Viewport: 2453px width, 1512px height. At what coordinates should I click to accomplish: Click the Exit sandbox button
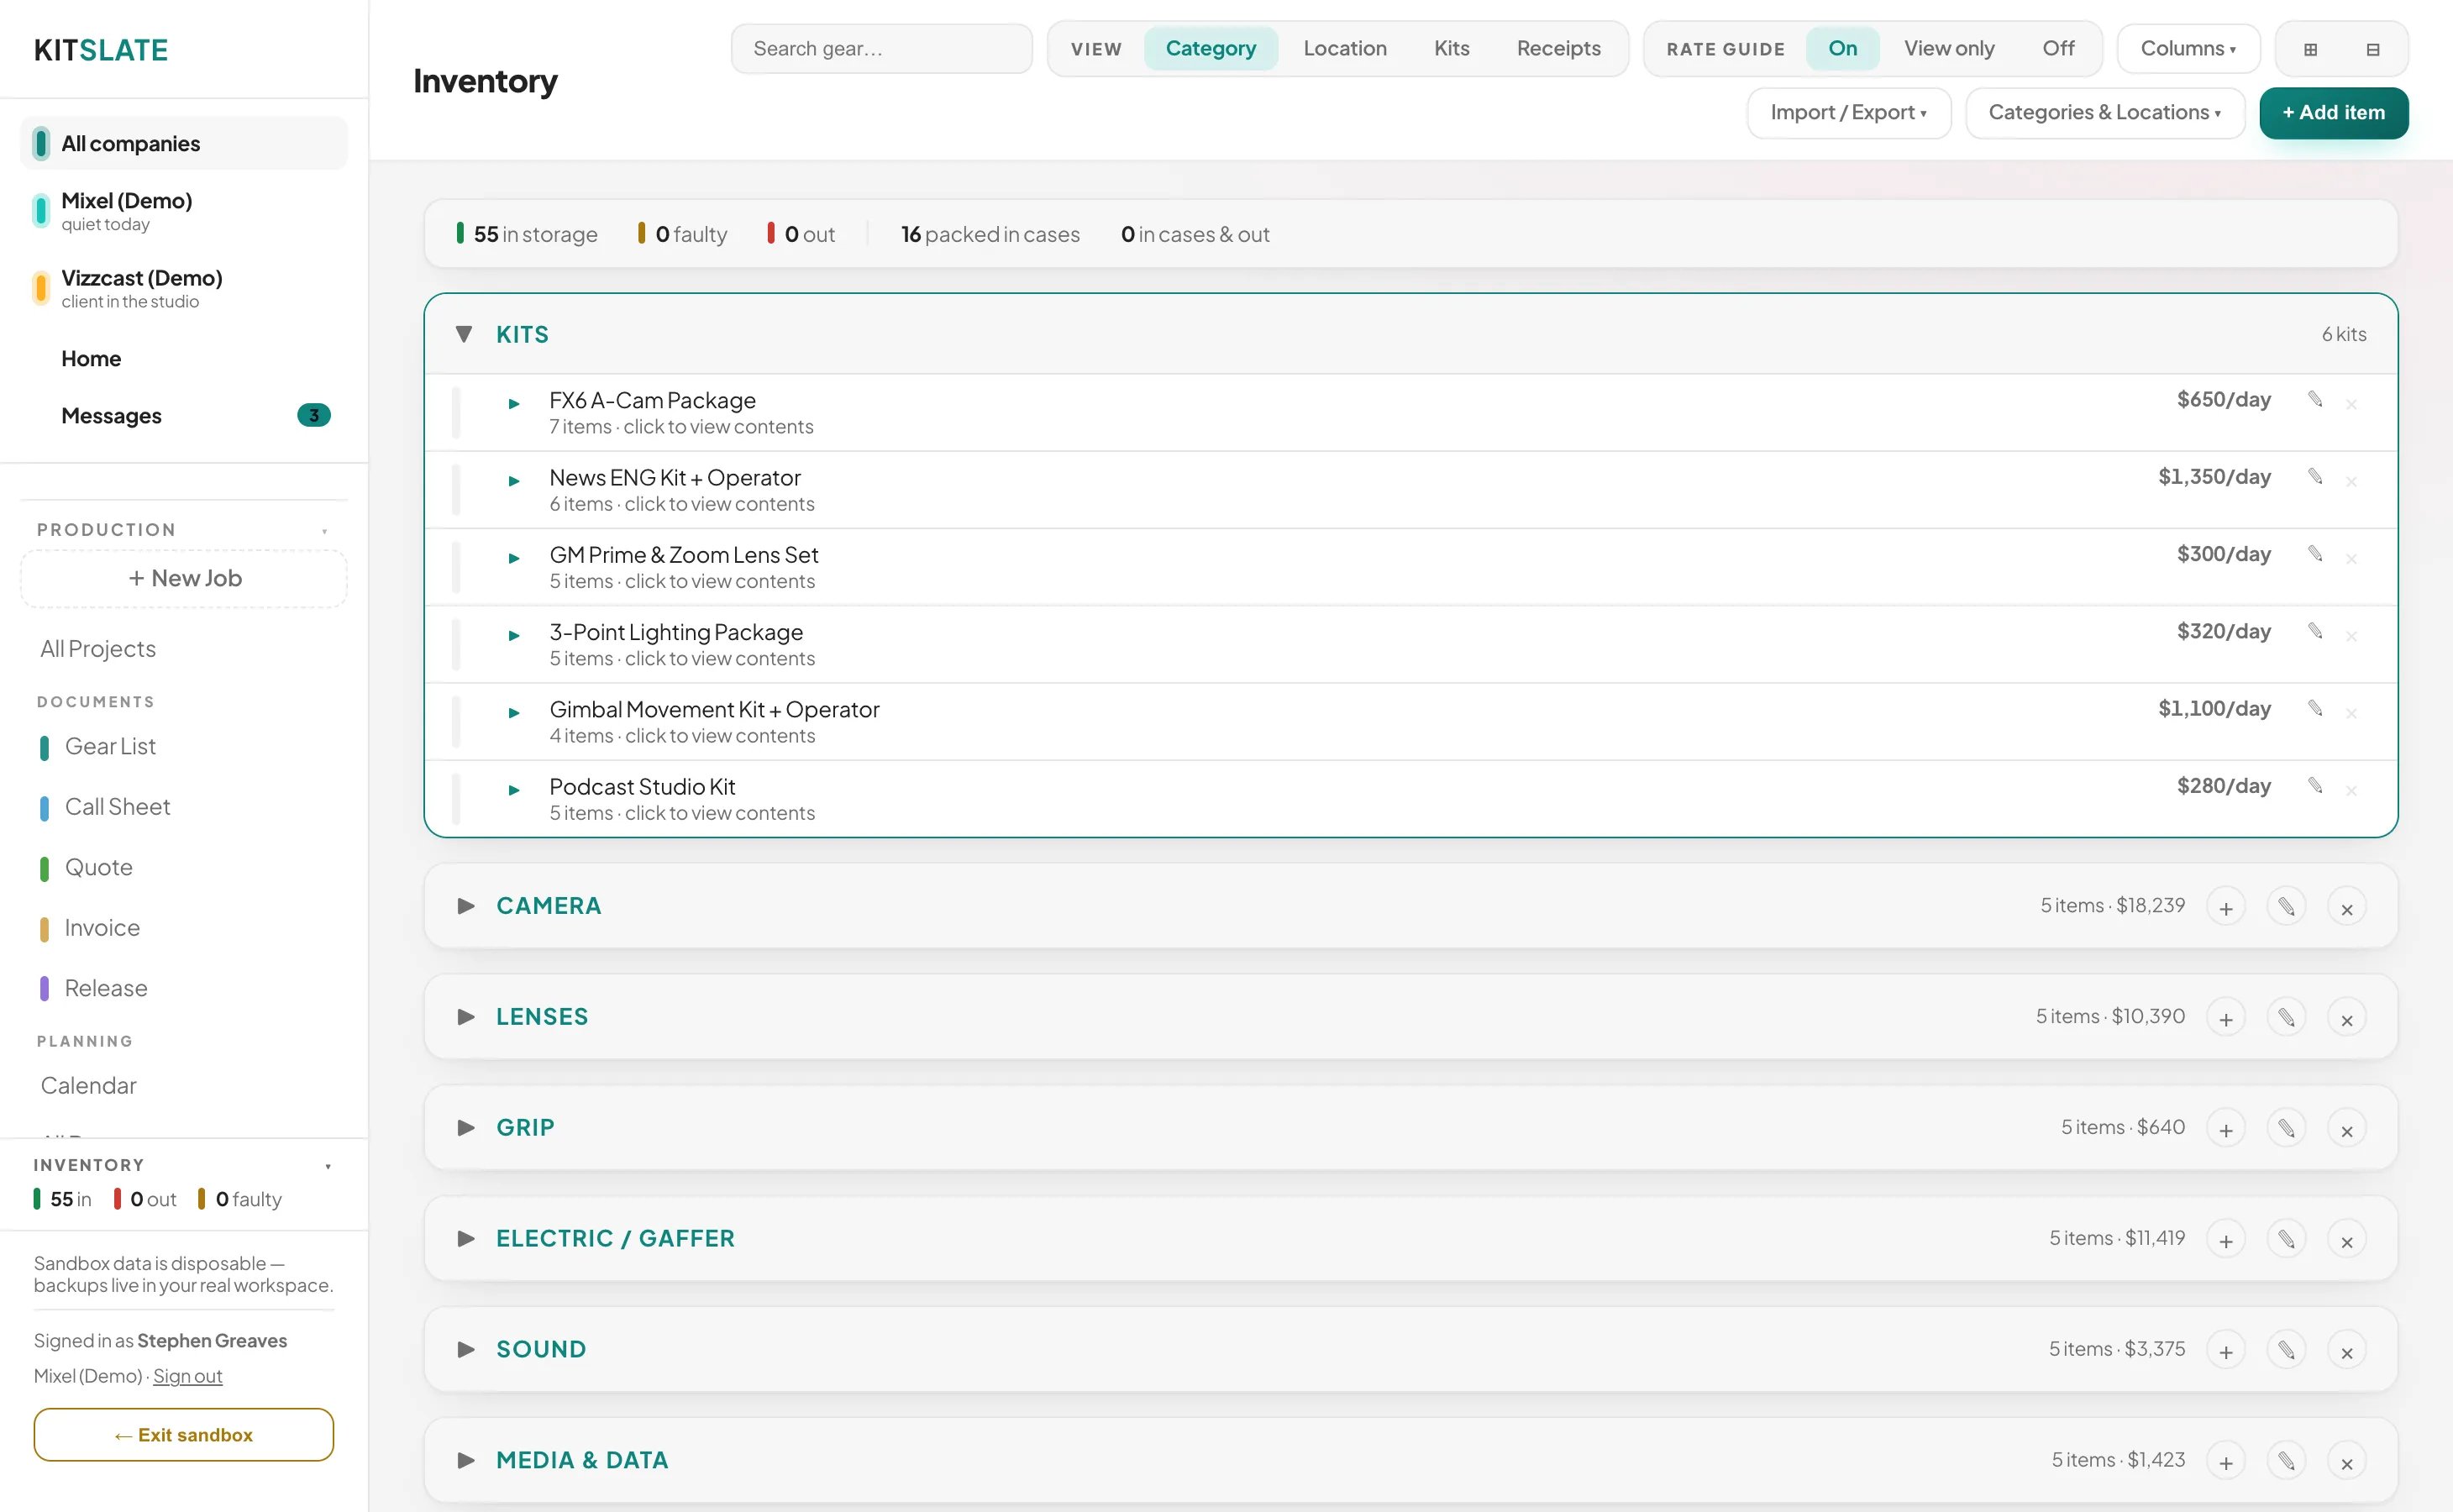[184, 1434]
